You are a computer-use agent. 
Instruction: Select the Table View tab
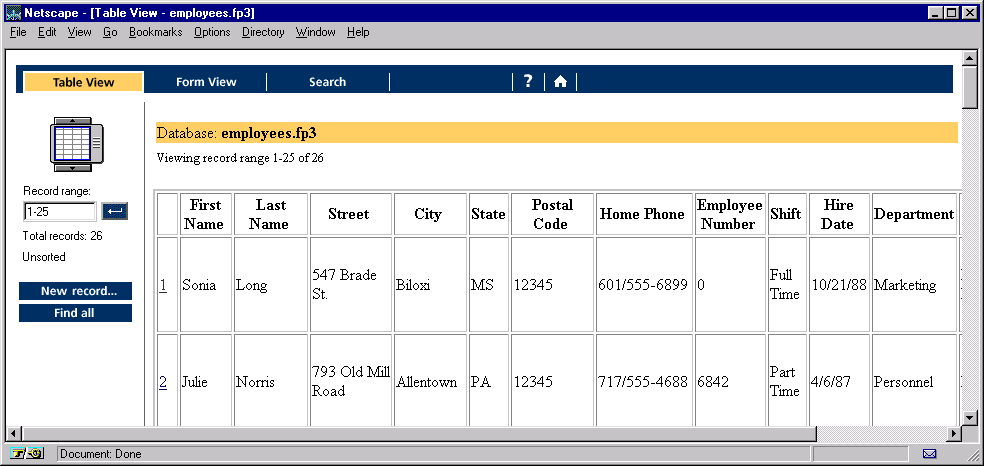point(83,82)
